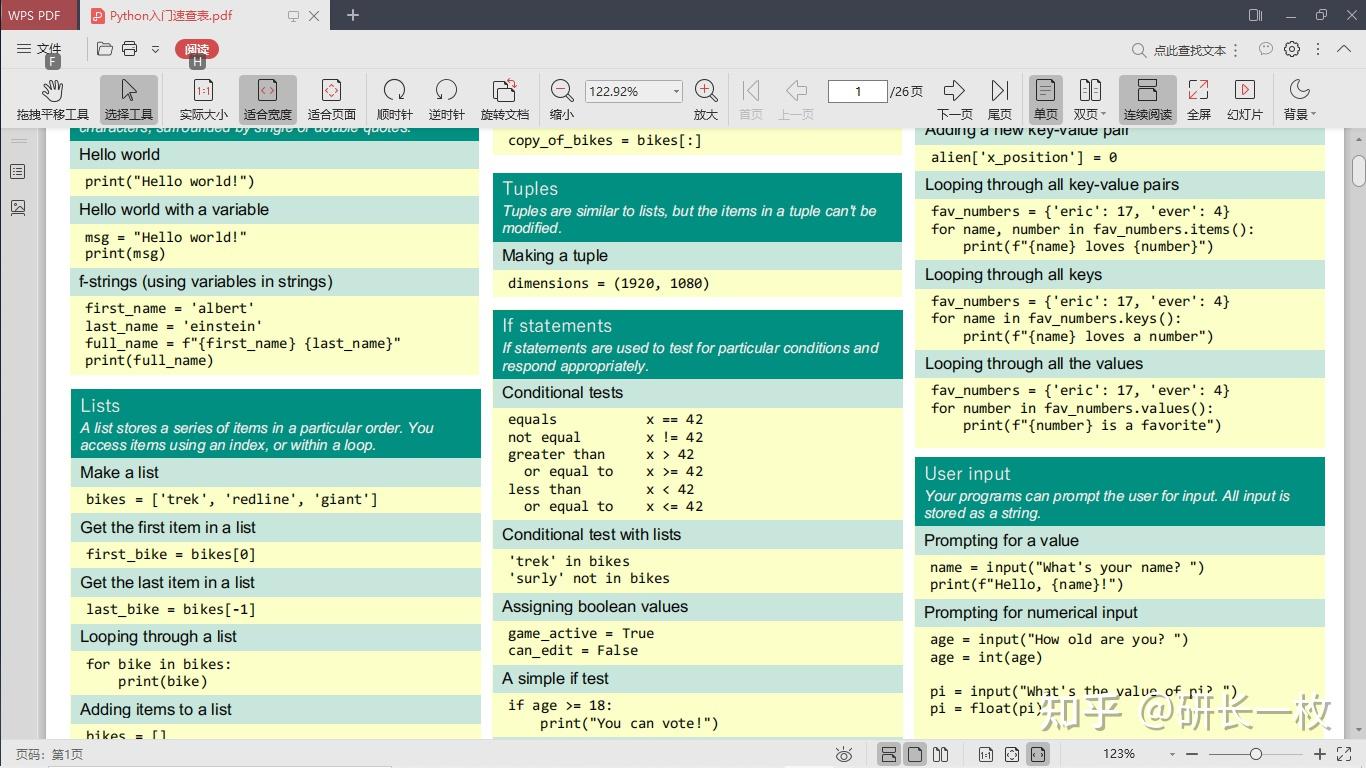The image size is (1366, 768).
Task: Click actual size 1:1 in status bar
Action: click(x=985, y=754)
